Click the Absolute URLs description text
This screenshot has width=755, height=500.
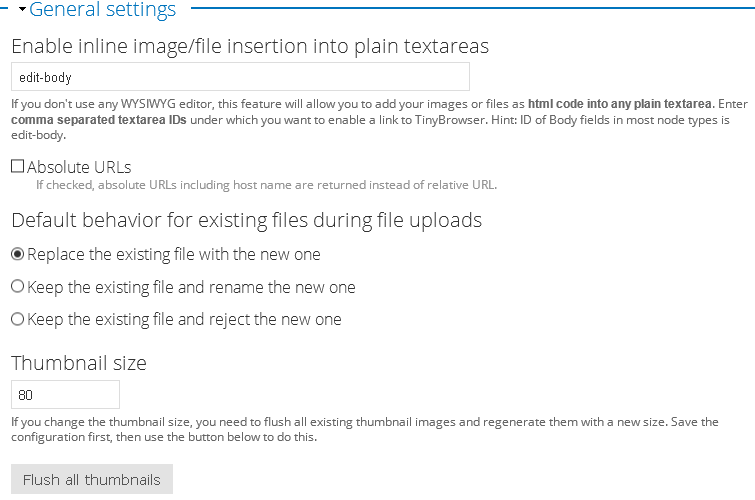(x=266, y=184)
